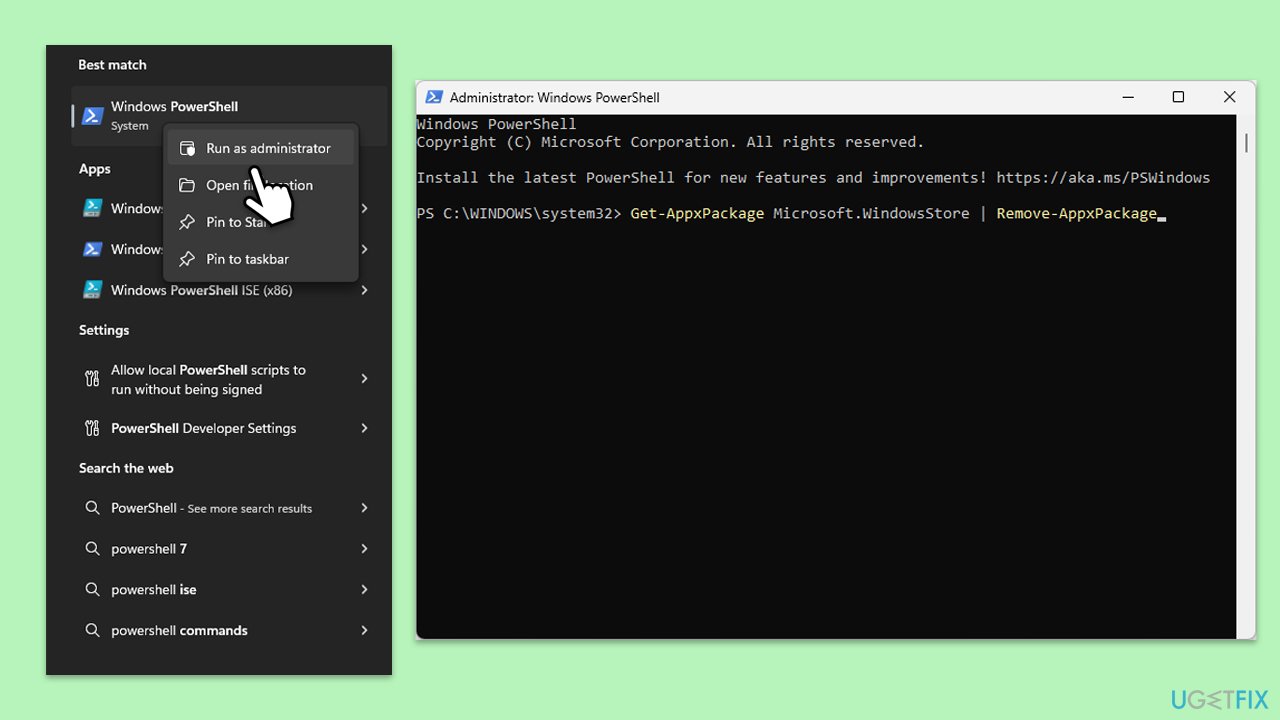The height and width of the screenshot is (720, 1280).
Task: Open the https://aka.ms/PSWindows link in PowerShell
Action: [x=1103, y=178]
